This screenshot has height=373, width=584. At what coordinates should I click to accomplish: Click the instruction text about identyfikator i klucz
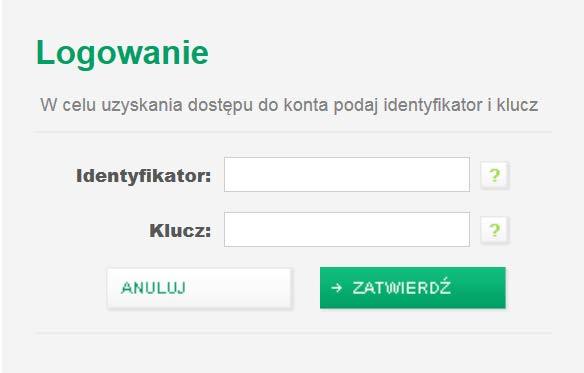tap(289, 105)
